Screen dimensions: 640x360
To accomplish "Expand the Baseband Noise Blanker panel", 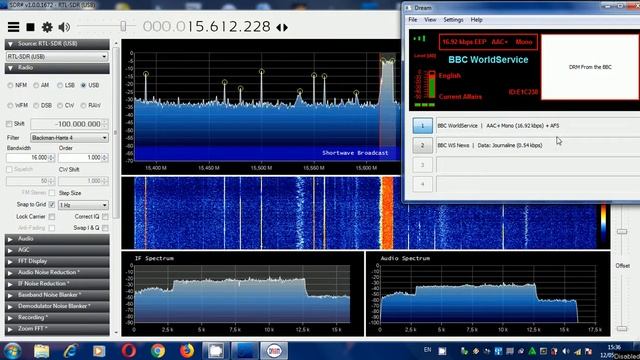I will (57, 295).
